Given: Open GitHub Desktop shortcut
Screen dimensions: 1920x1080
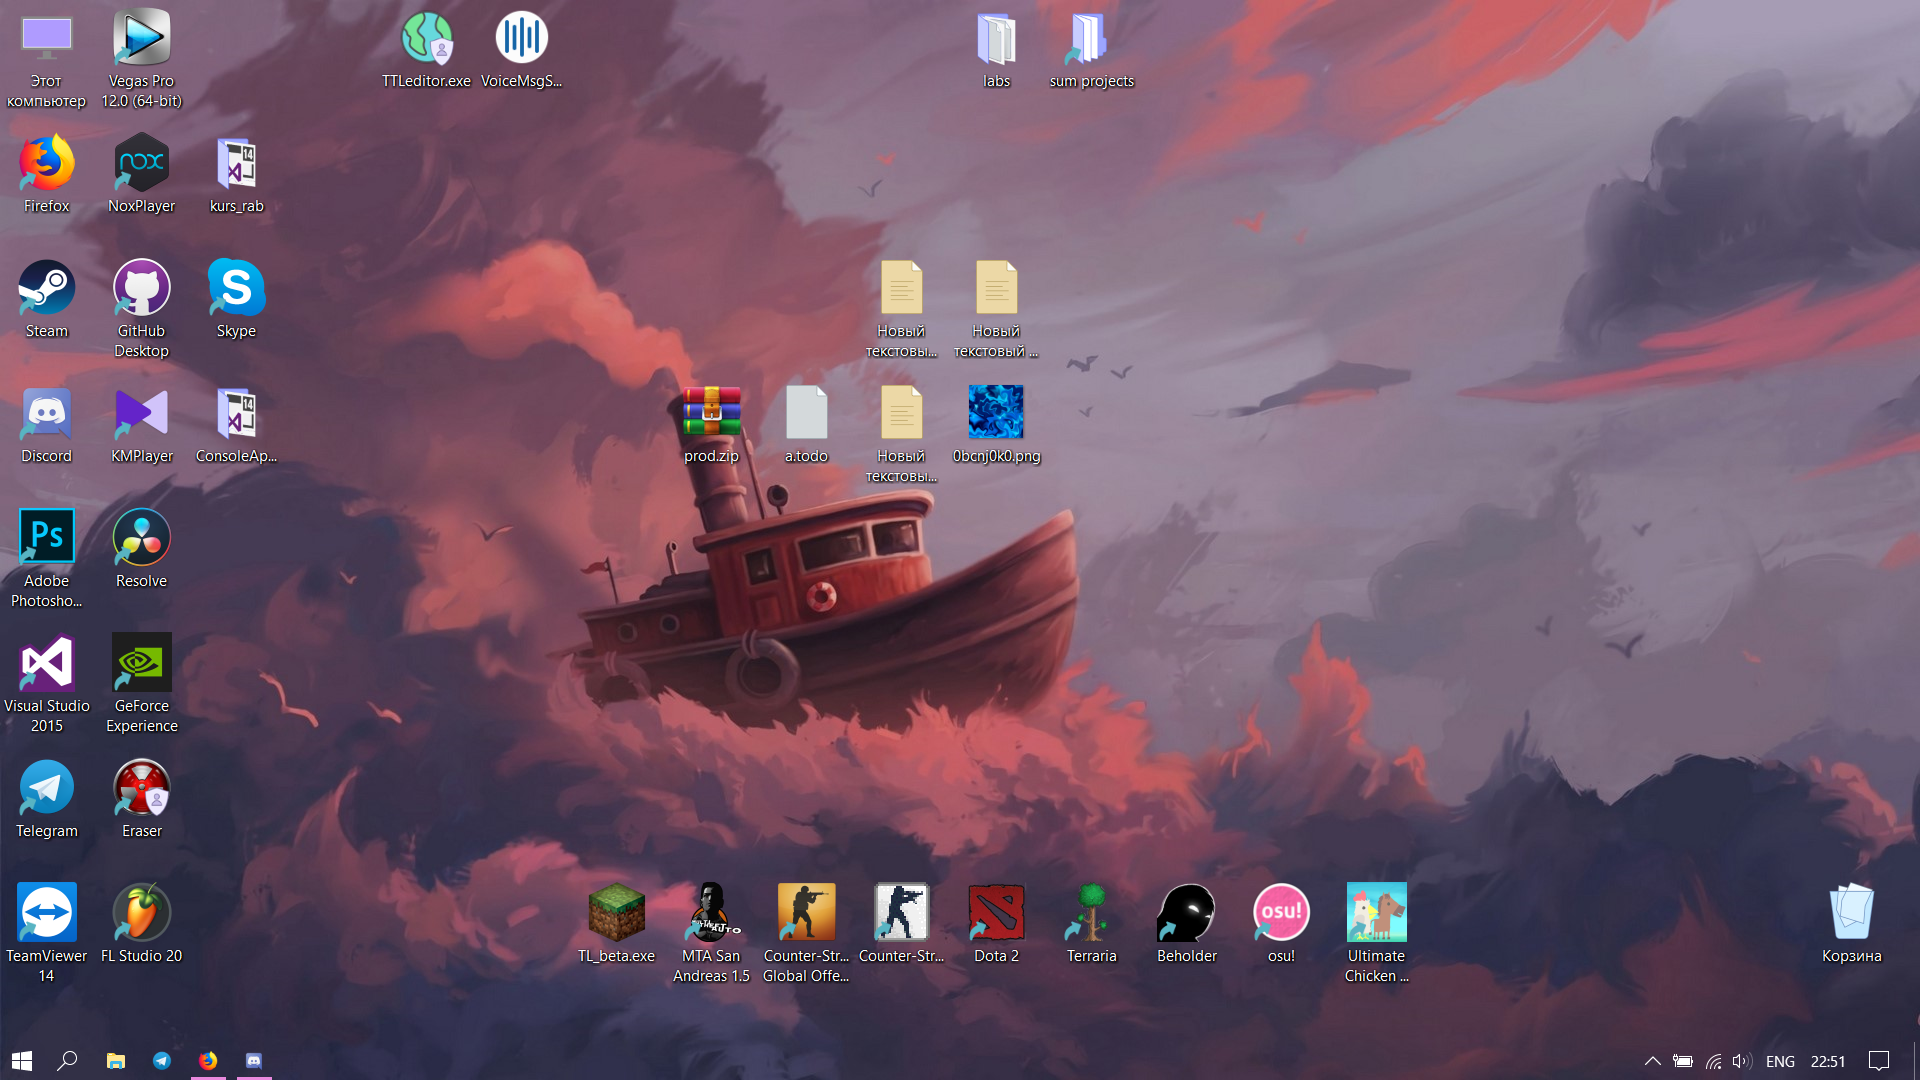Looking at the screenshot, I should pyautogui.click(x=141, y=308).
